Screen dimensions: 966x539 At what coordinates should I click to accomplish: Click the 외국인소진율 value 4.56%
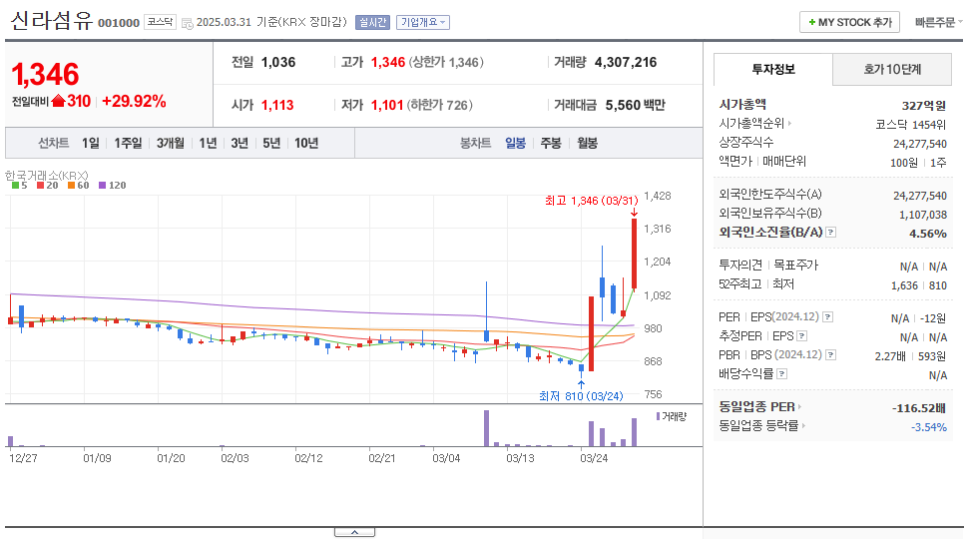click(x=928, y=233)
